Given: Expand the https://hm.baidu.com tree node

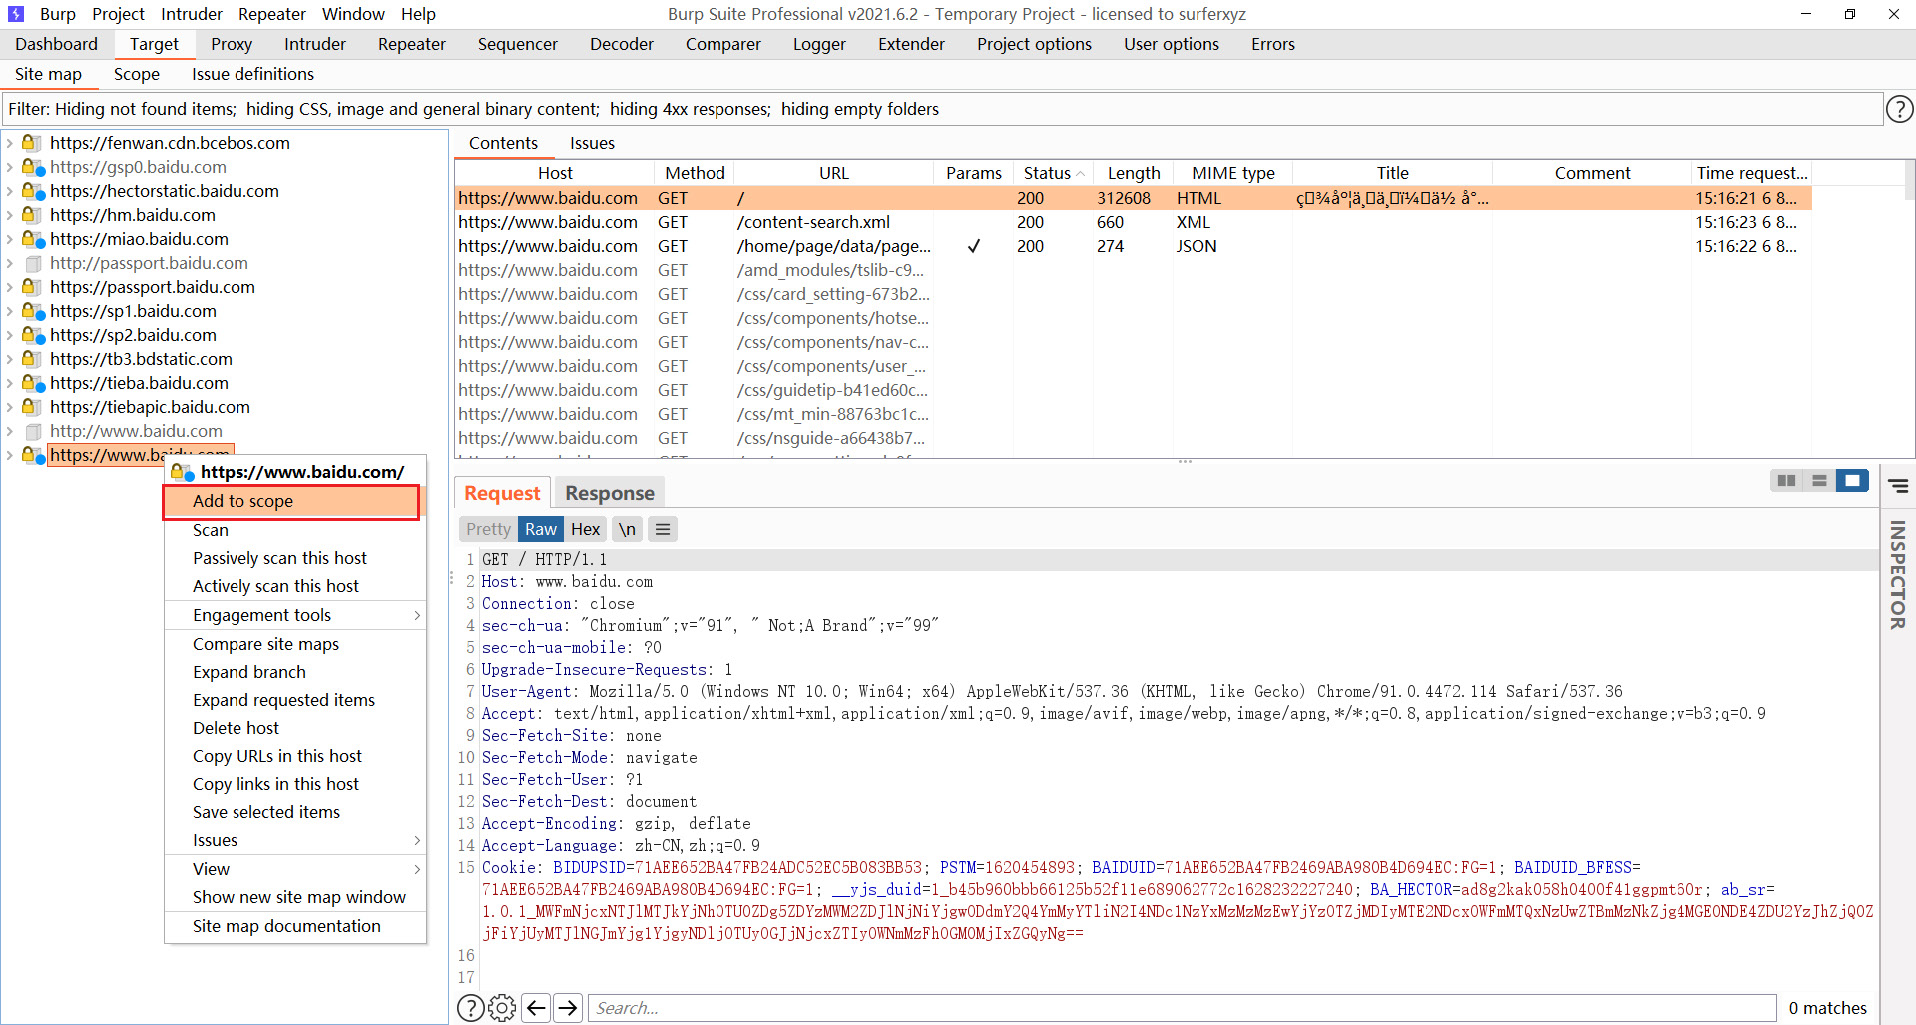Looking at the screenshot, I should coord(9,215).
